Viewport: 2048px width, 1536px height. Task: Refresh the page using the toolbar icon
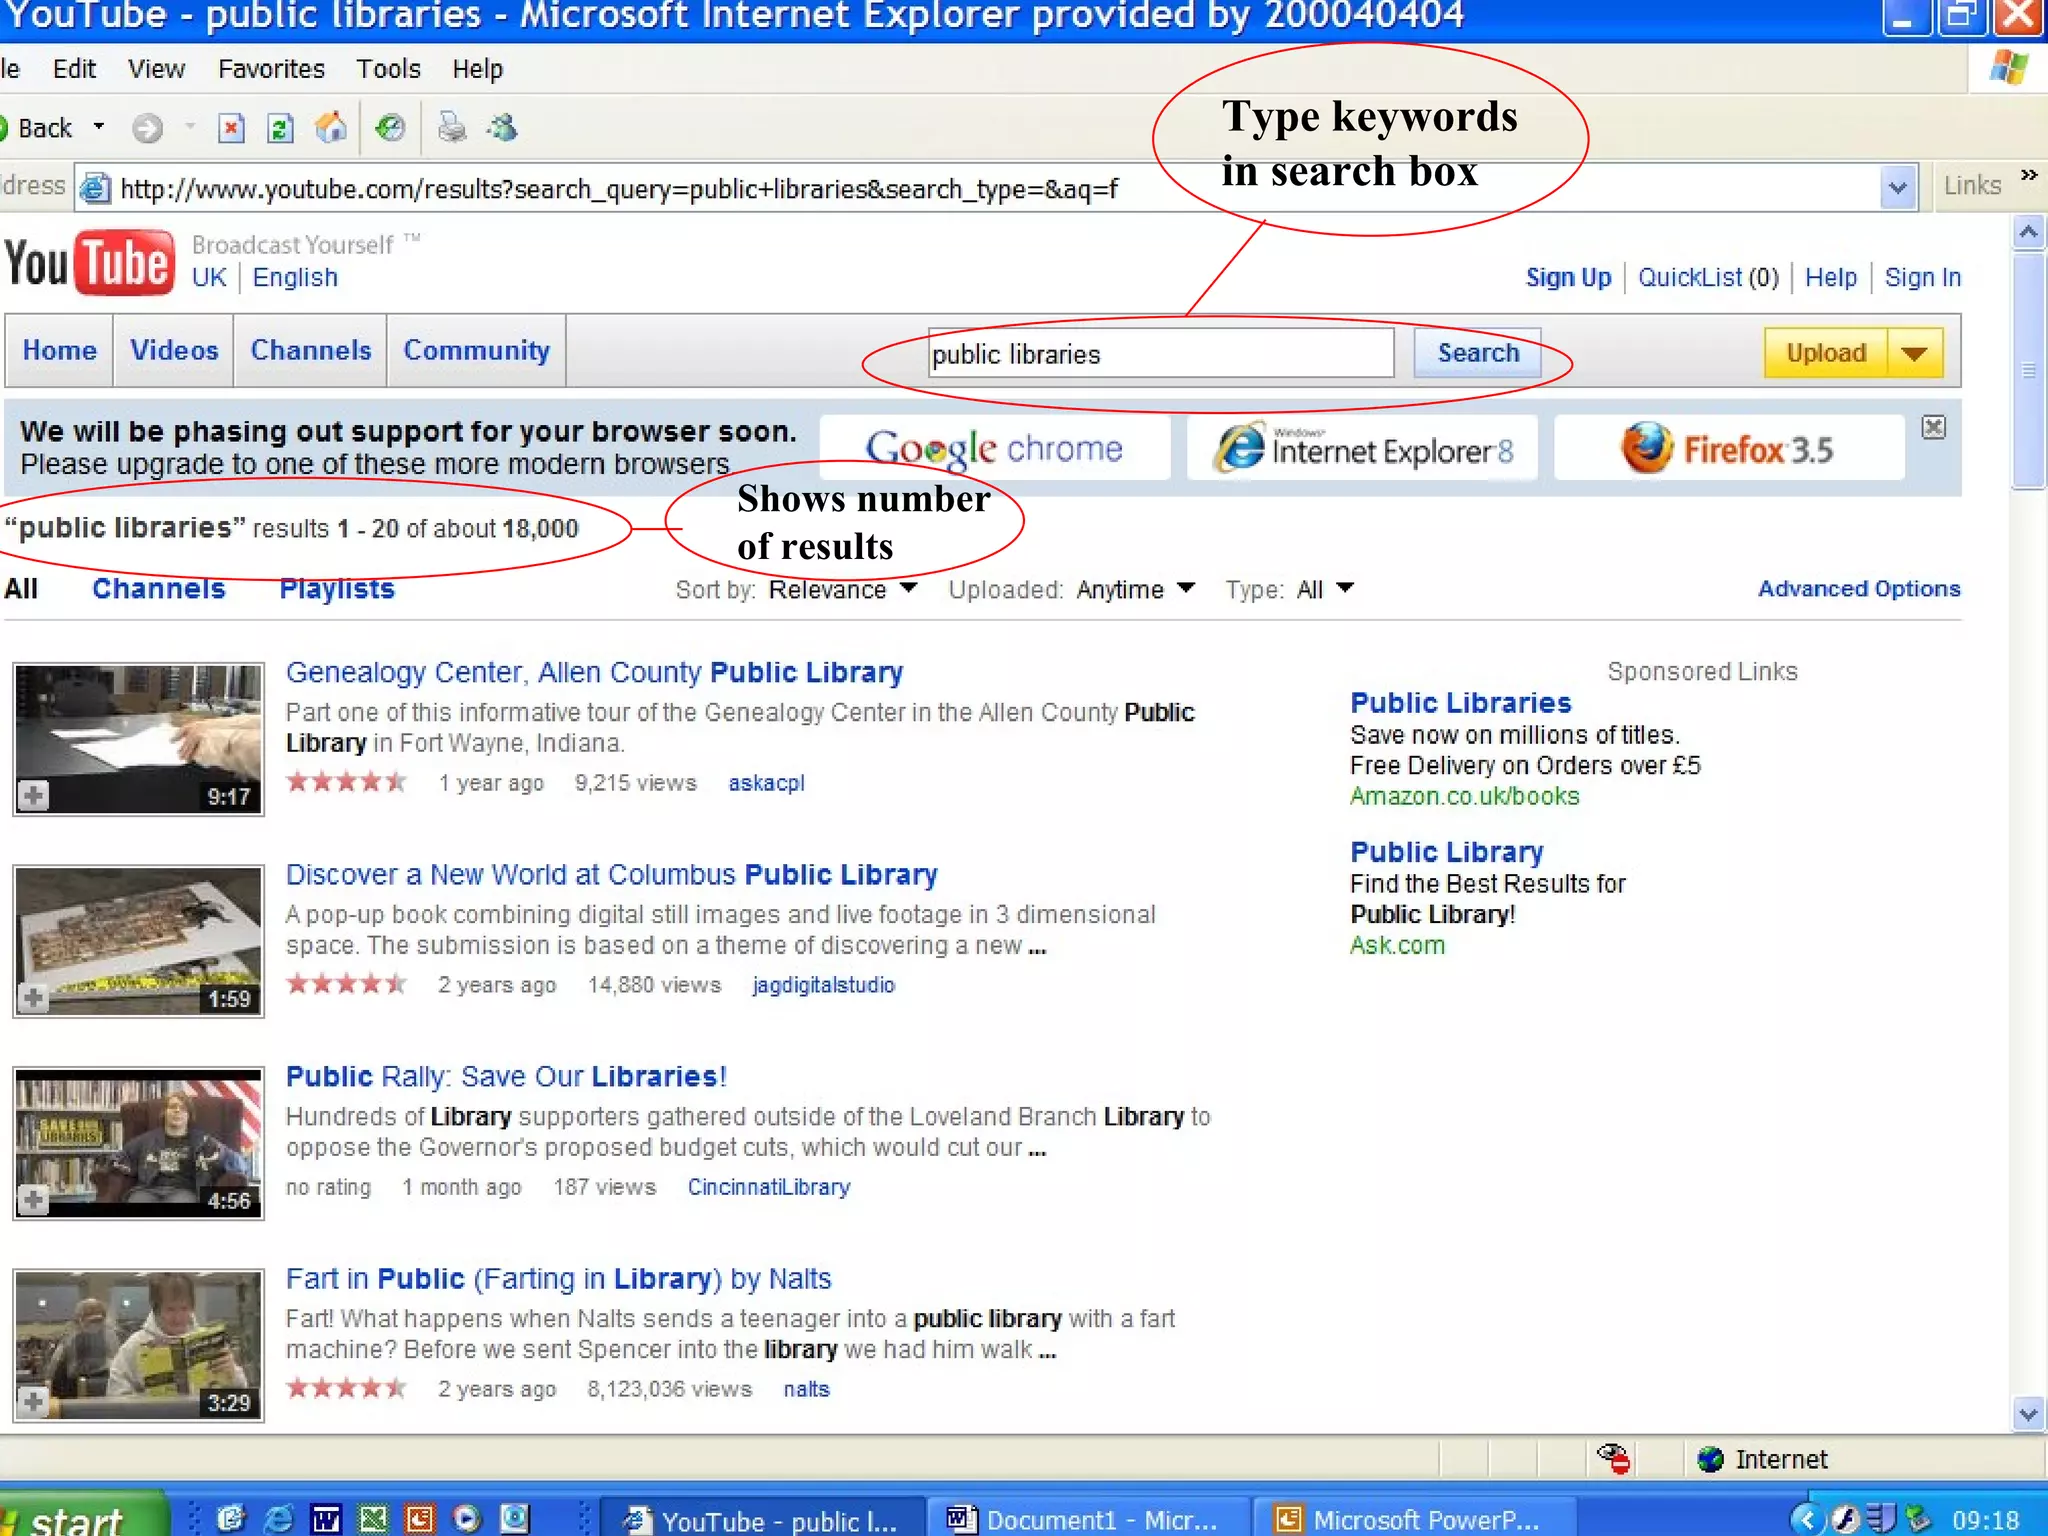tap(281, 128)
